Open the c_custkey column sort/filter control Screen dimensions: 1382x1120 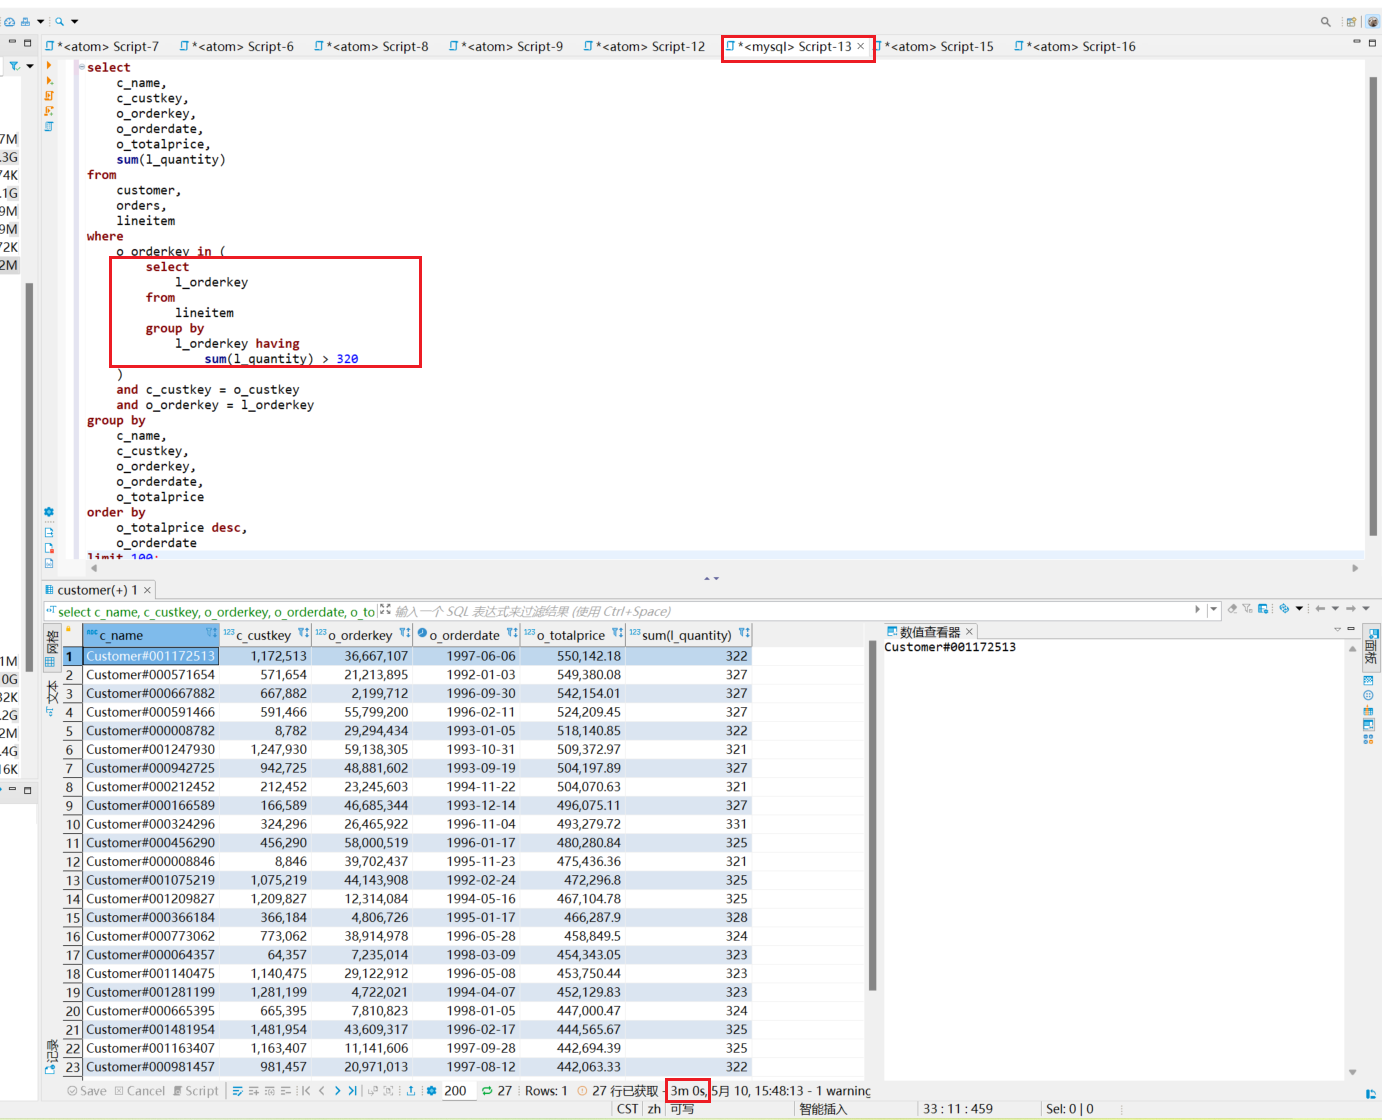(303, 633)
